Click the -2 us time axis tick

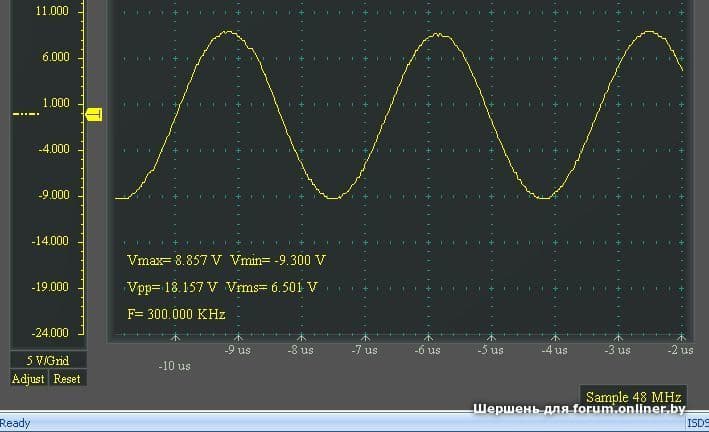coord(680,350)
